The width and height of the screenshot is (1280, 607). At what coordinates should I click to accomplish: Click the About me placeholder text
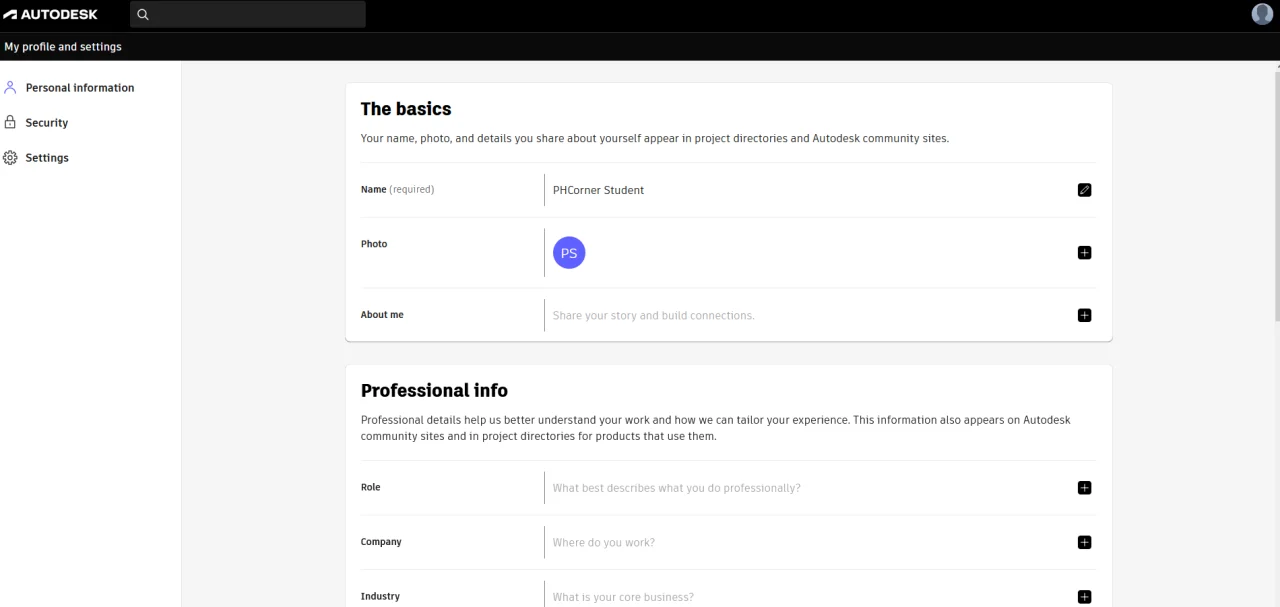(x=654, y=315)
